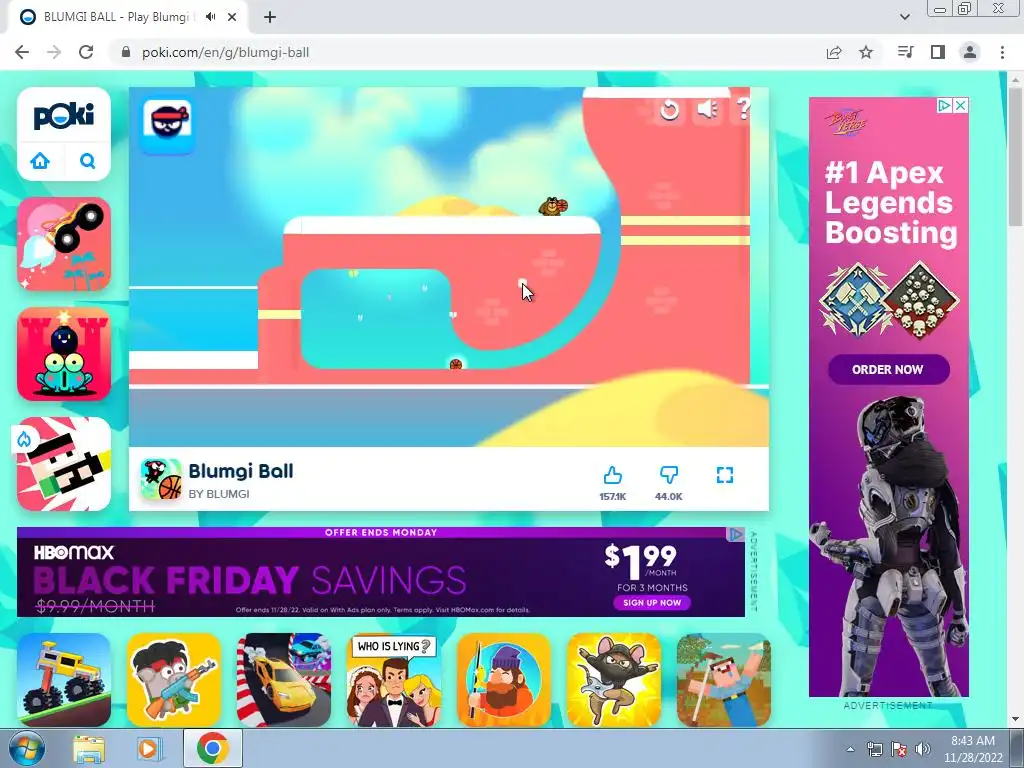Open the tab search dropdown chevron
This screenshot has height=768, width=1024.
904,17
